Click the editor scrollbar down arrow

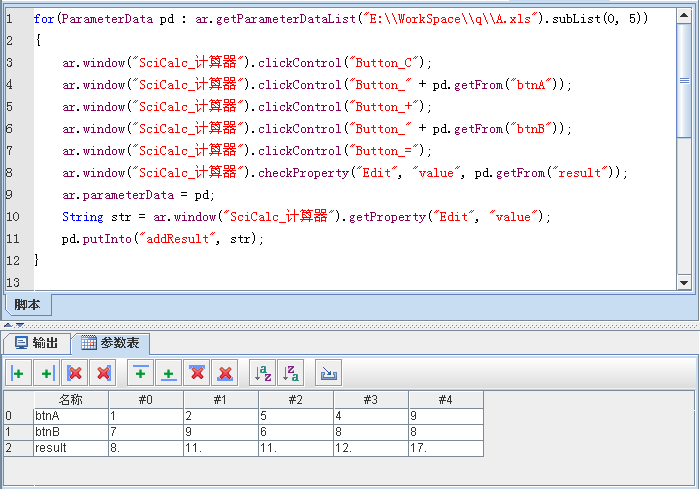pyautogui.click(x=683, y=283)
